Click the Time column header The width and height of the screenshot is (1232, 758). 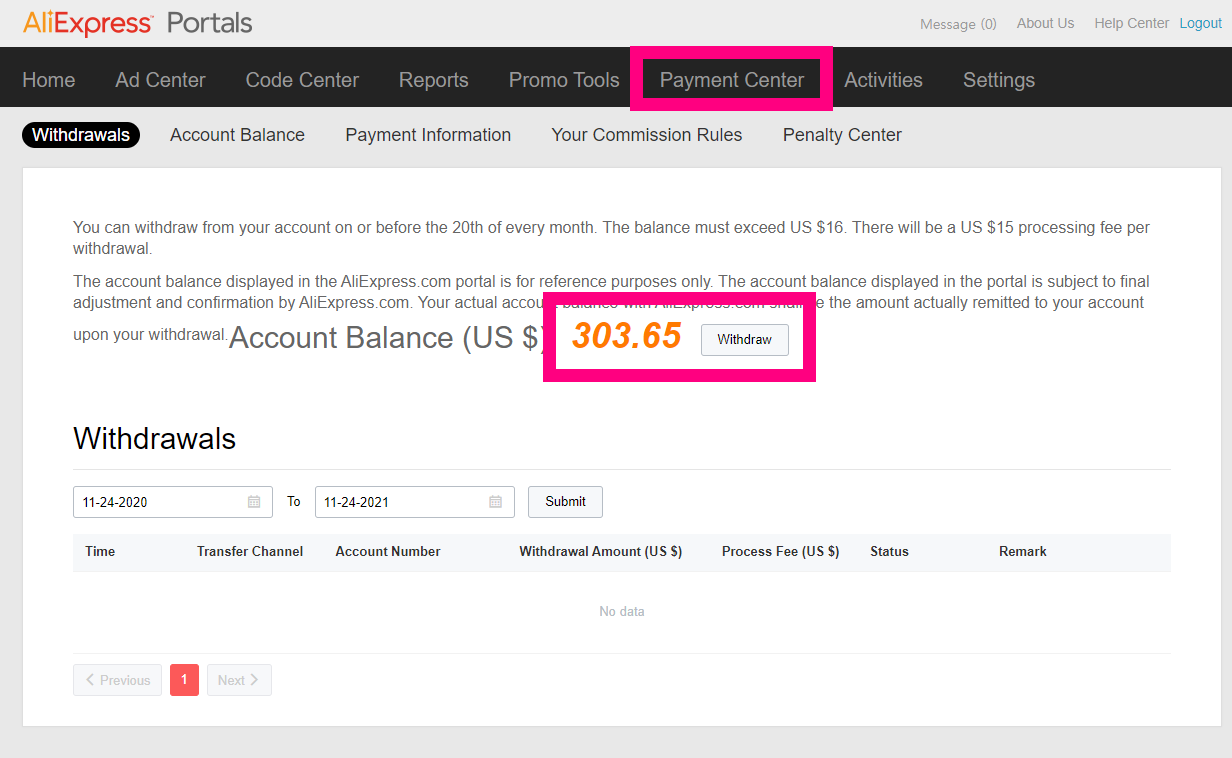point(100,551)
